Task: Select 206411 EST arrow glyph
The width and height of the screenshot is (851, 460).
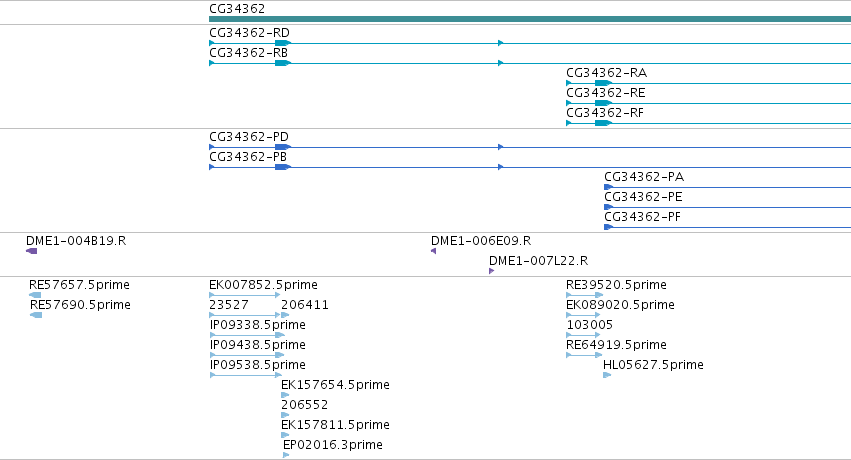Action: [285, 315]
